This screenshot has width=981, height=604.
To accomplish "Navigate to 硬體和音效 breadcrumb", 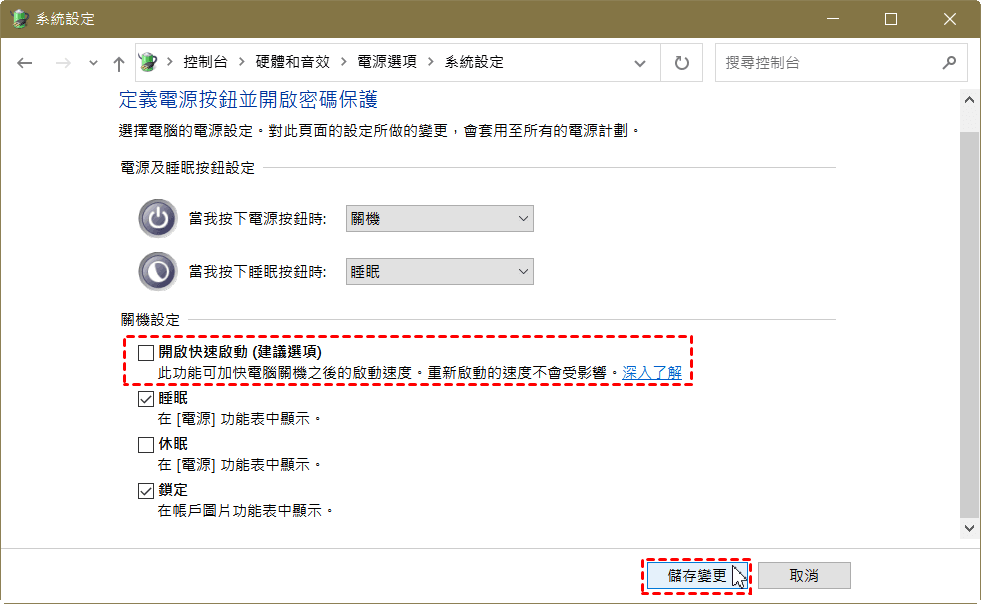I will [x=292, y=62].
